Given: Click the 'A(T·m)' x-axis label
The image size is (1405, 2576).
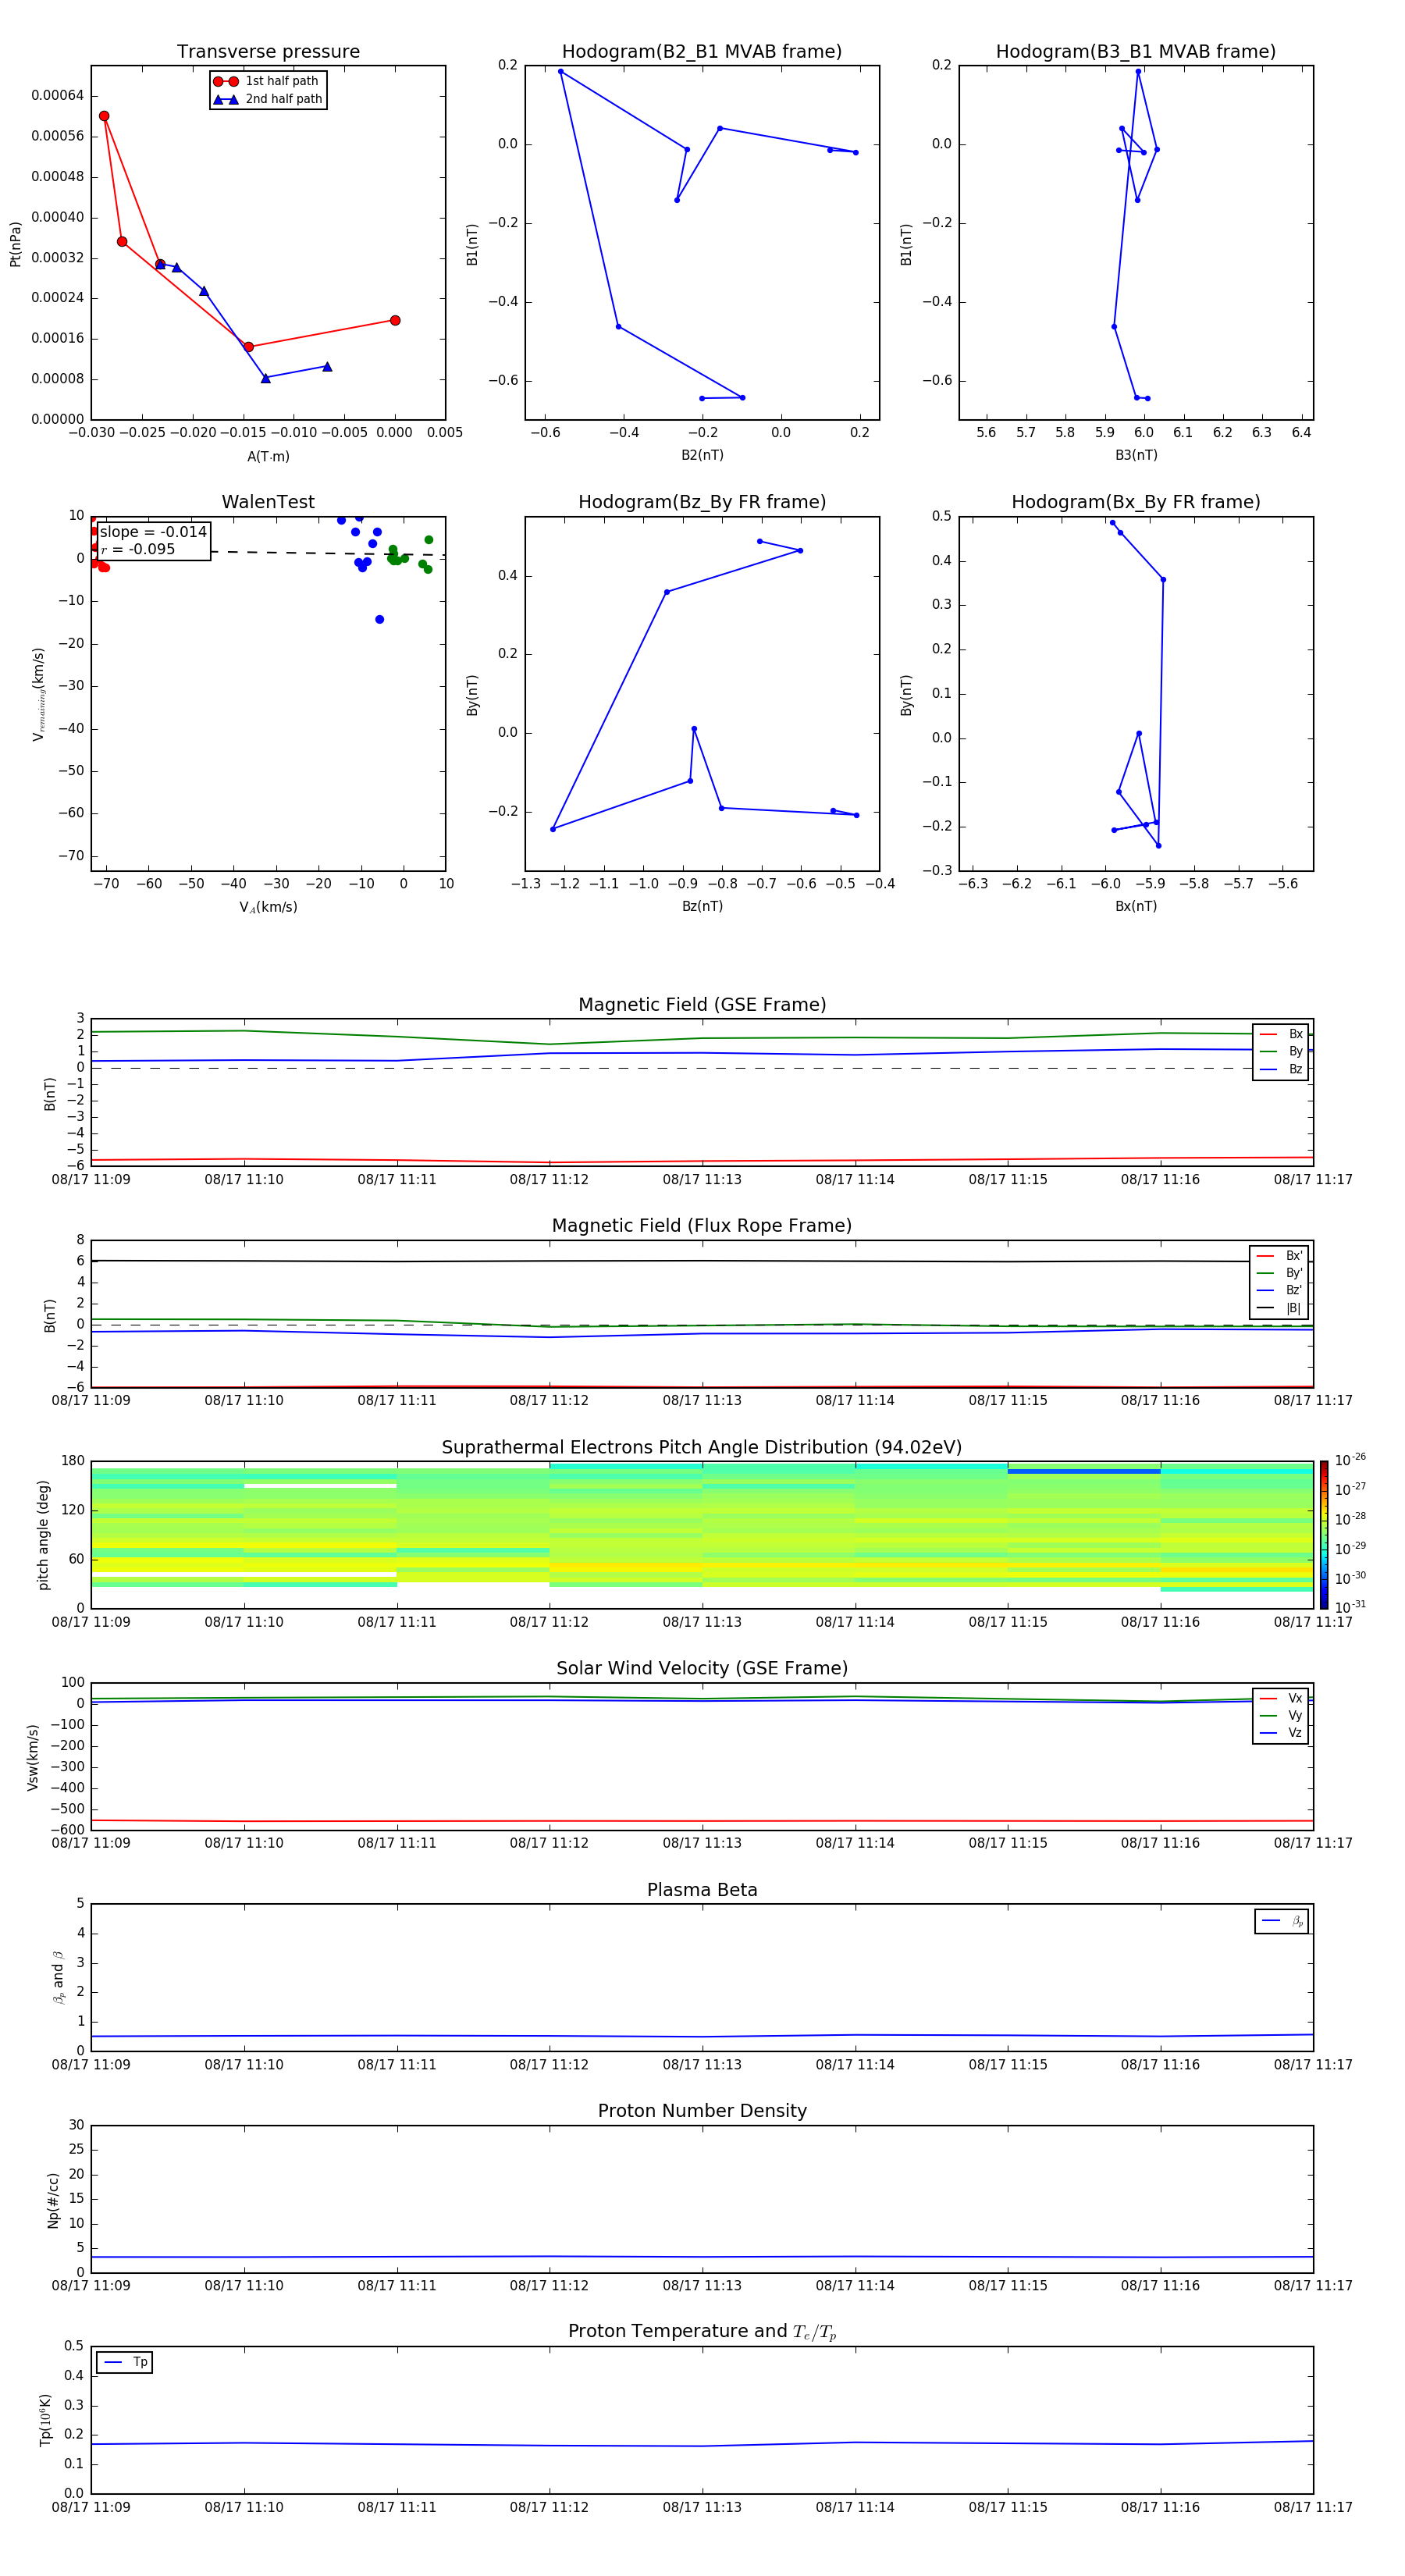Looking at the screenshot, I should click(x=268, y=457).
